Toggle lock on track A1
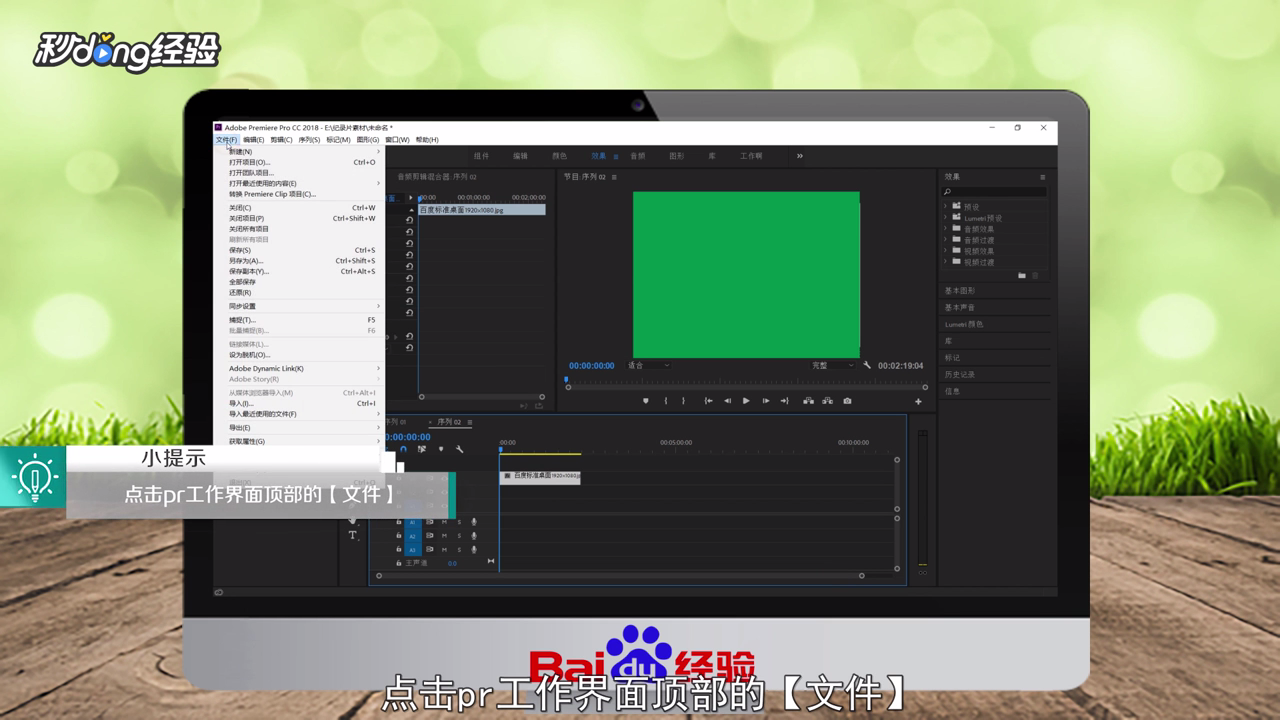Image resolution: width=1280 pixels, height=720 pixels. click(398, 522)
